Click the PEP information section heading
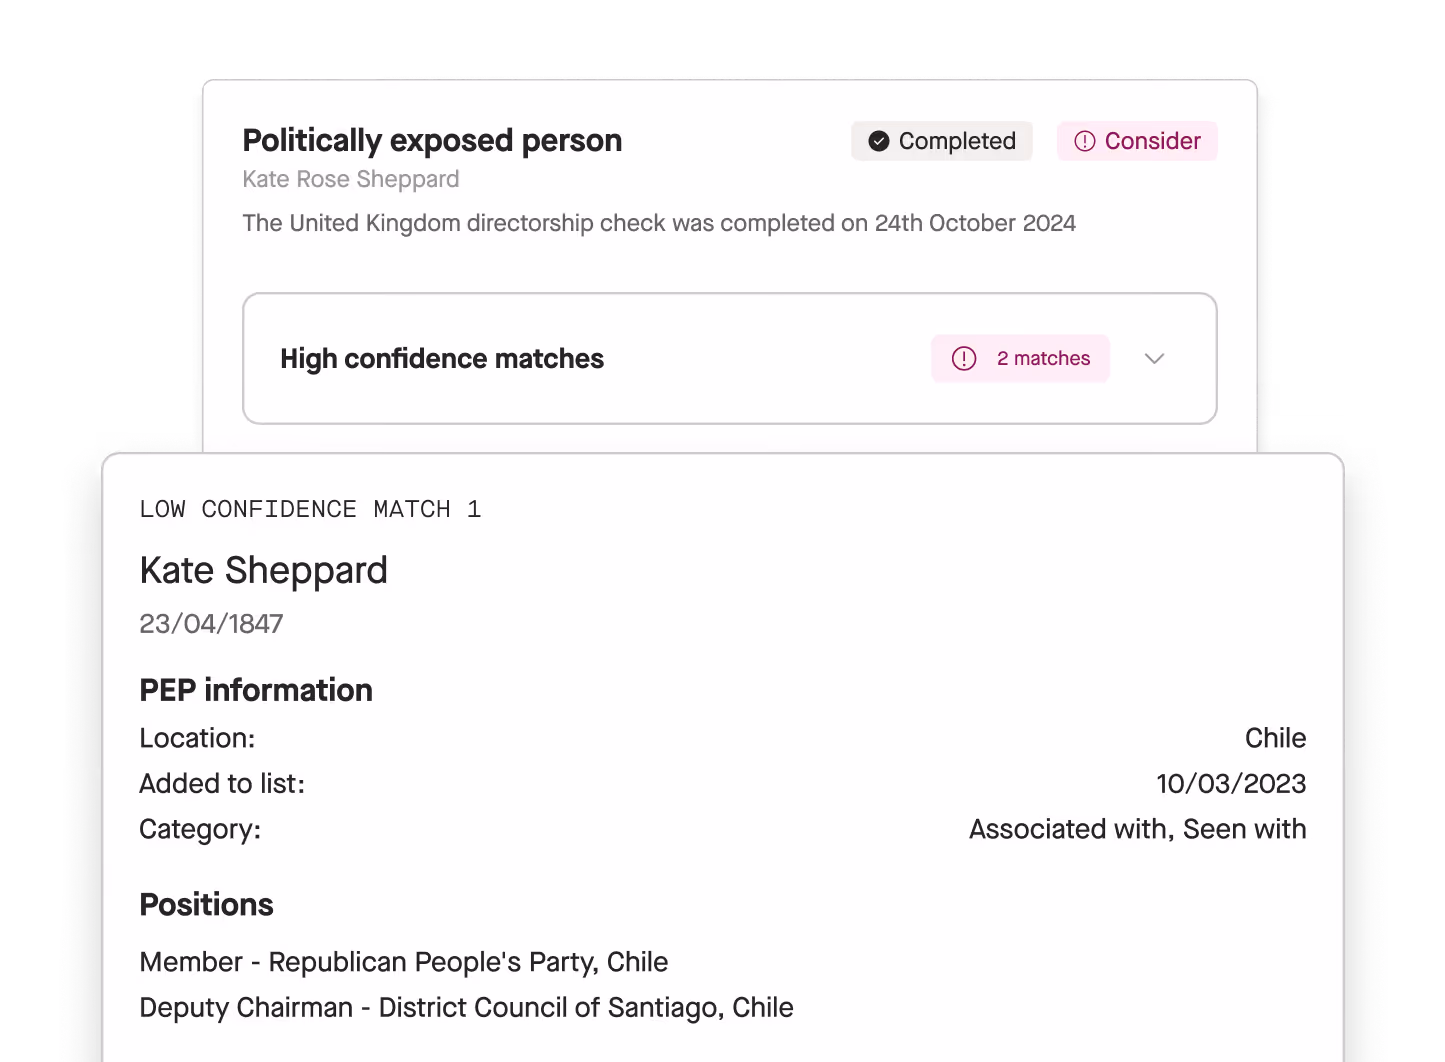The image size is (1445, 1062). coord(256,690)
